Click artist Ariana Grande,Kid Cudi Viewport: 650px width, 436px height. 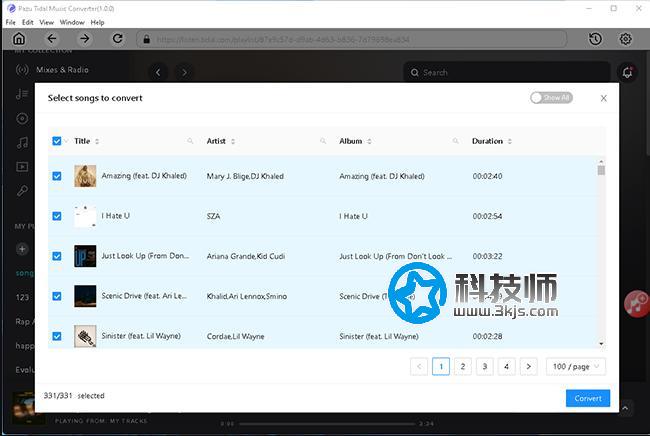pos(246,257)
